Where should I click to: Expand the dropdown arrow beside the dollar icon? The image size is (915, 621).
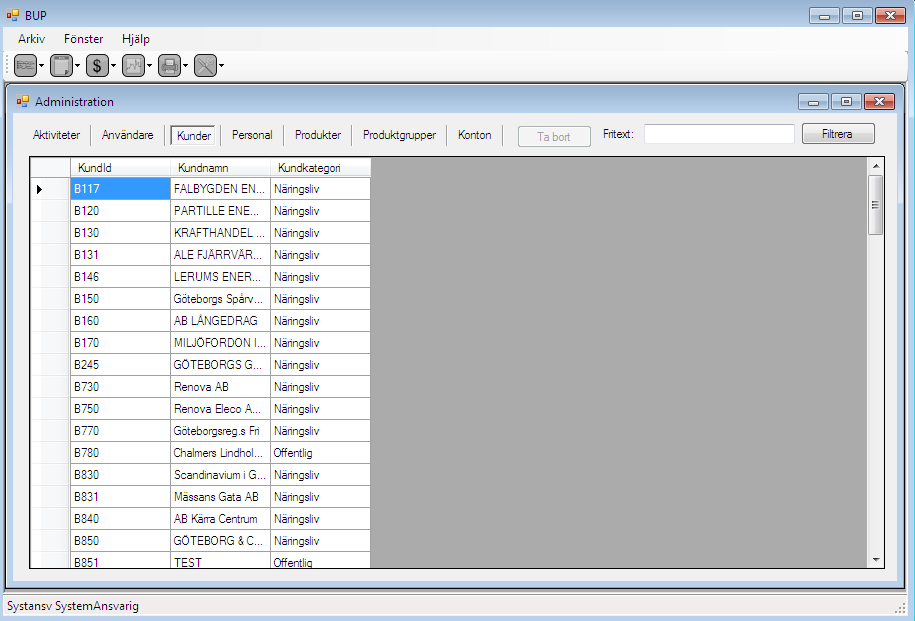(x=114, y=66)
